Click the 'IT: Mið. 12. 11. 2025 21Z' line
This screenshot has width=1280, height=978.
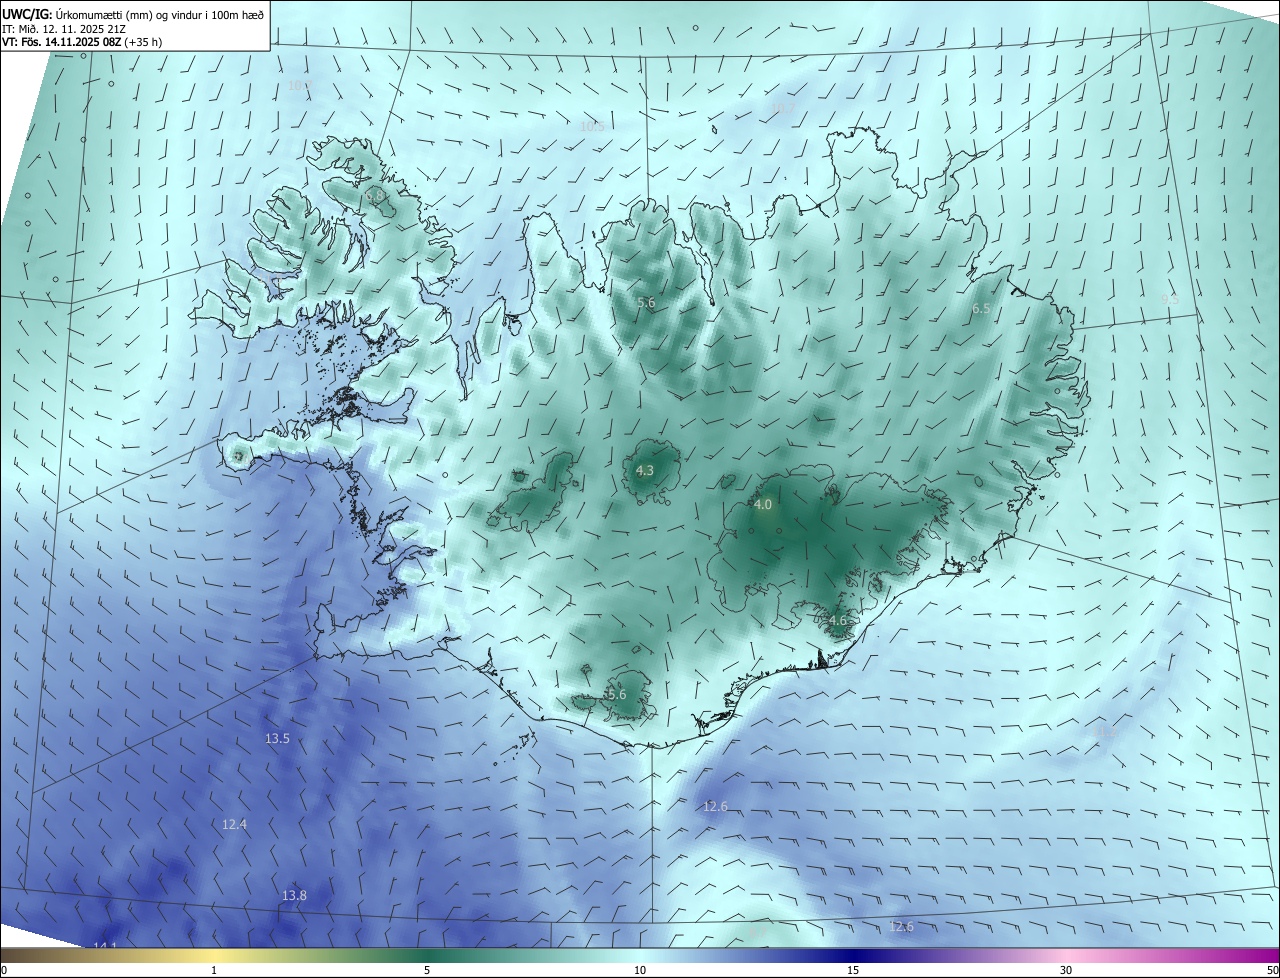pyautogui.click(x=63, y=29)
